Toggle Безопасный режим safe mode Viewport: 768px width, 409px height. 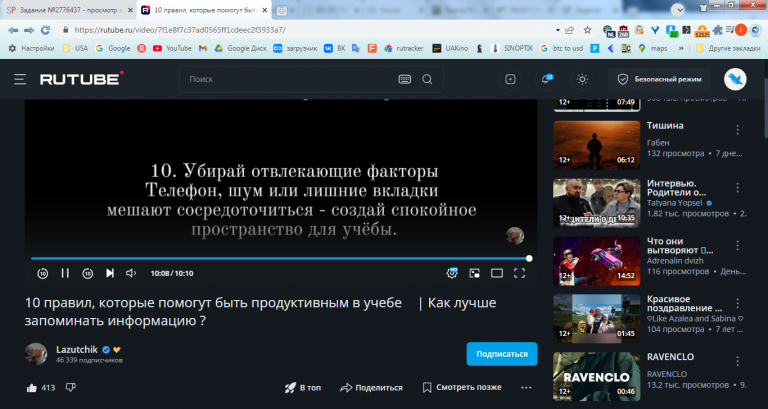pos(659,79)
